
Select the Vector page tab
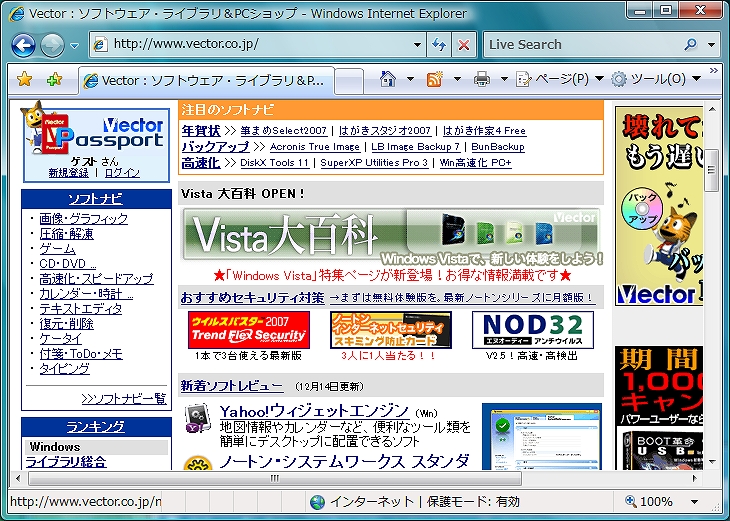coord(207,81)
